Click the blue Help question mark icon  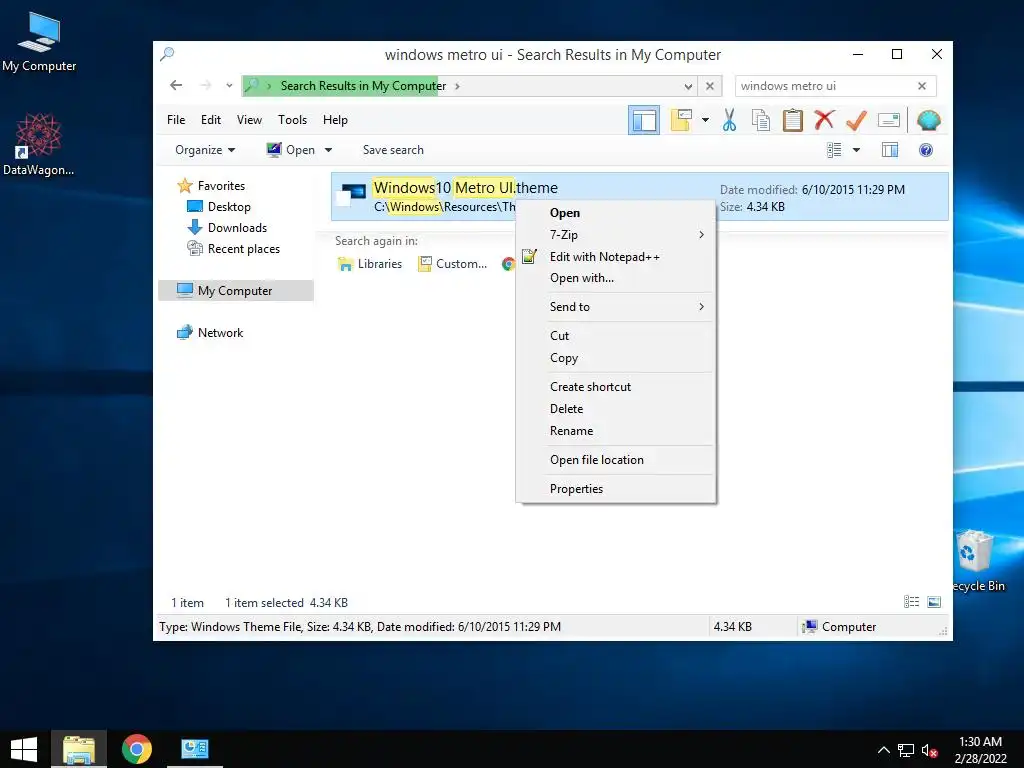(925, 150)
